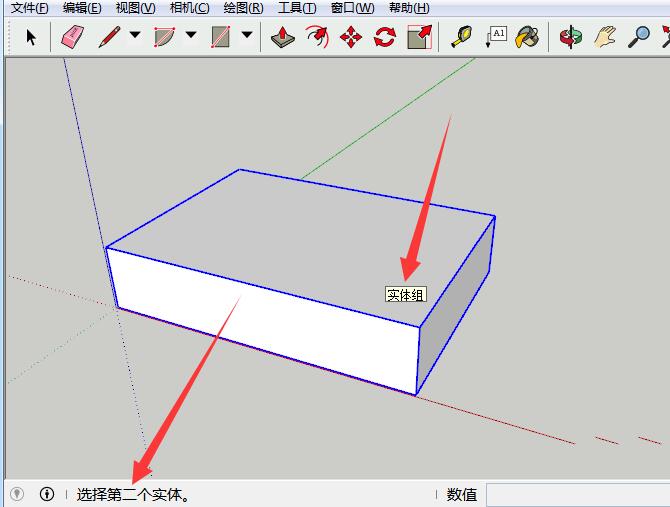Expand the arc tool dropdown arrow

(x=191, y=35)
